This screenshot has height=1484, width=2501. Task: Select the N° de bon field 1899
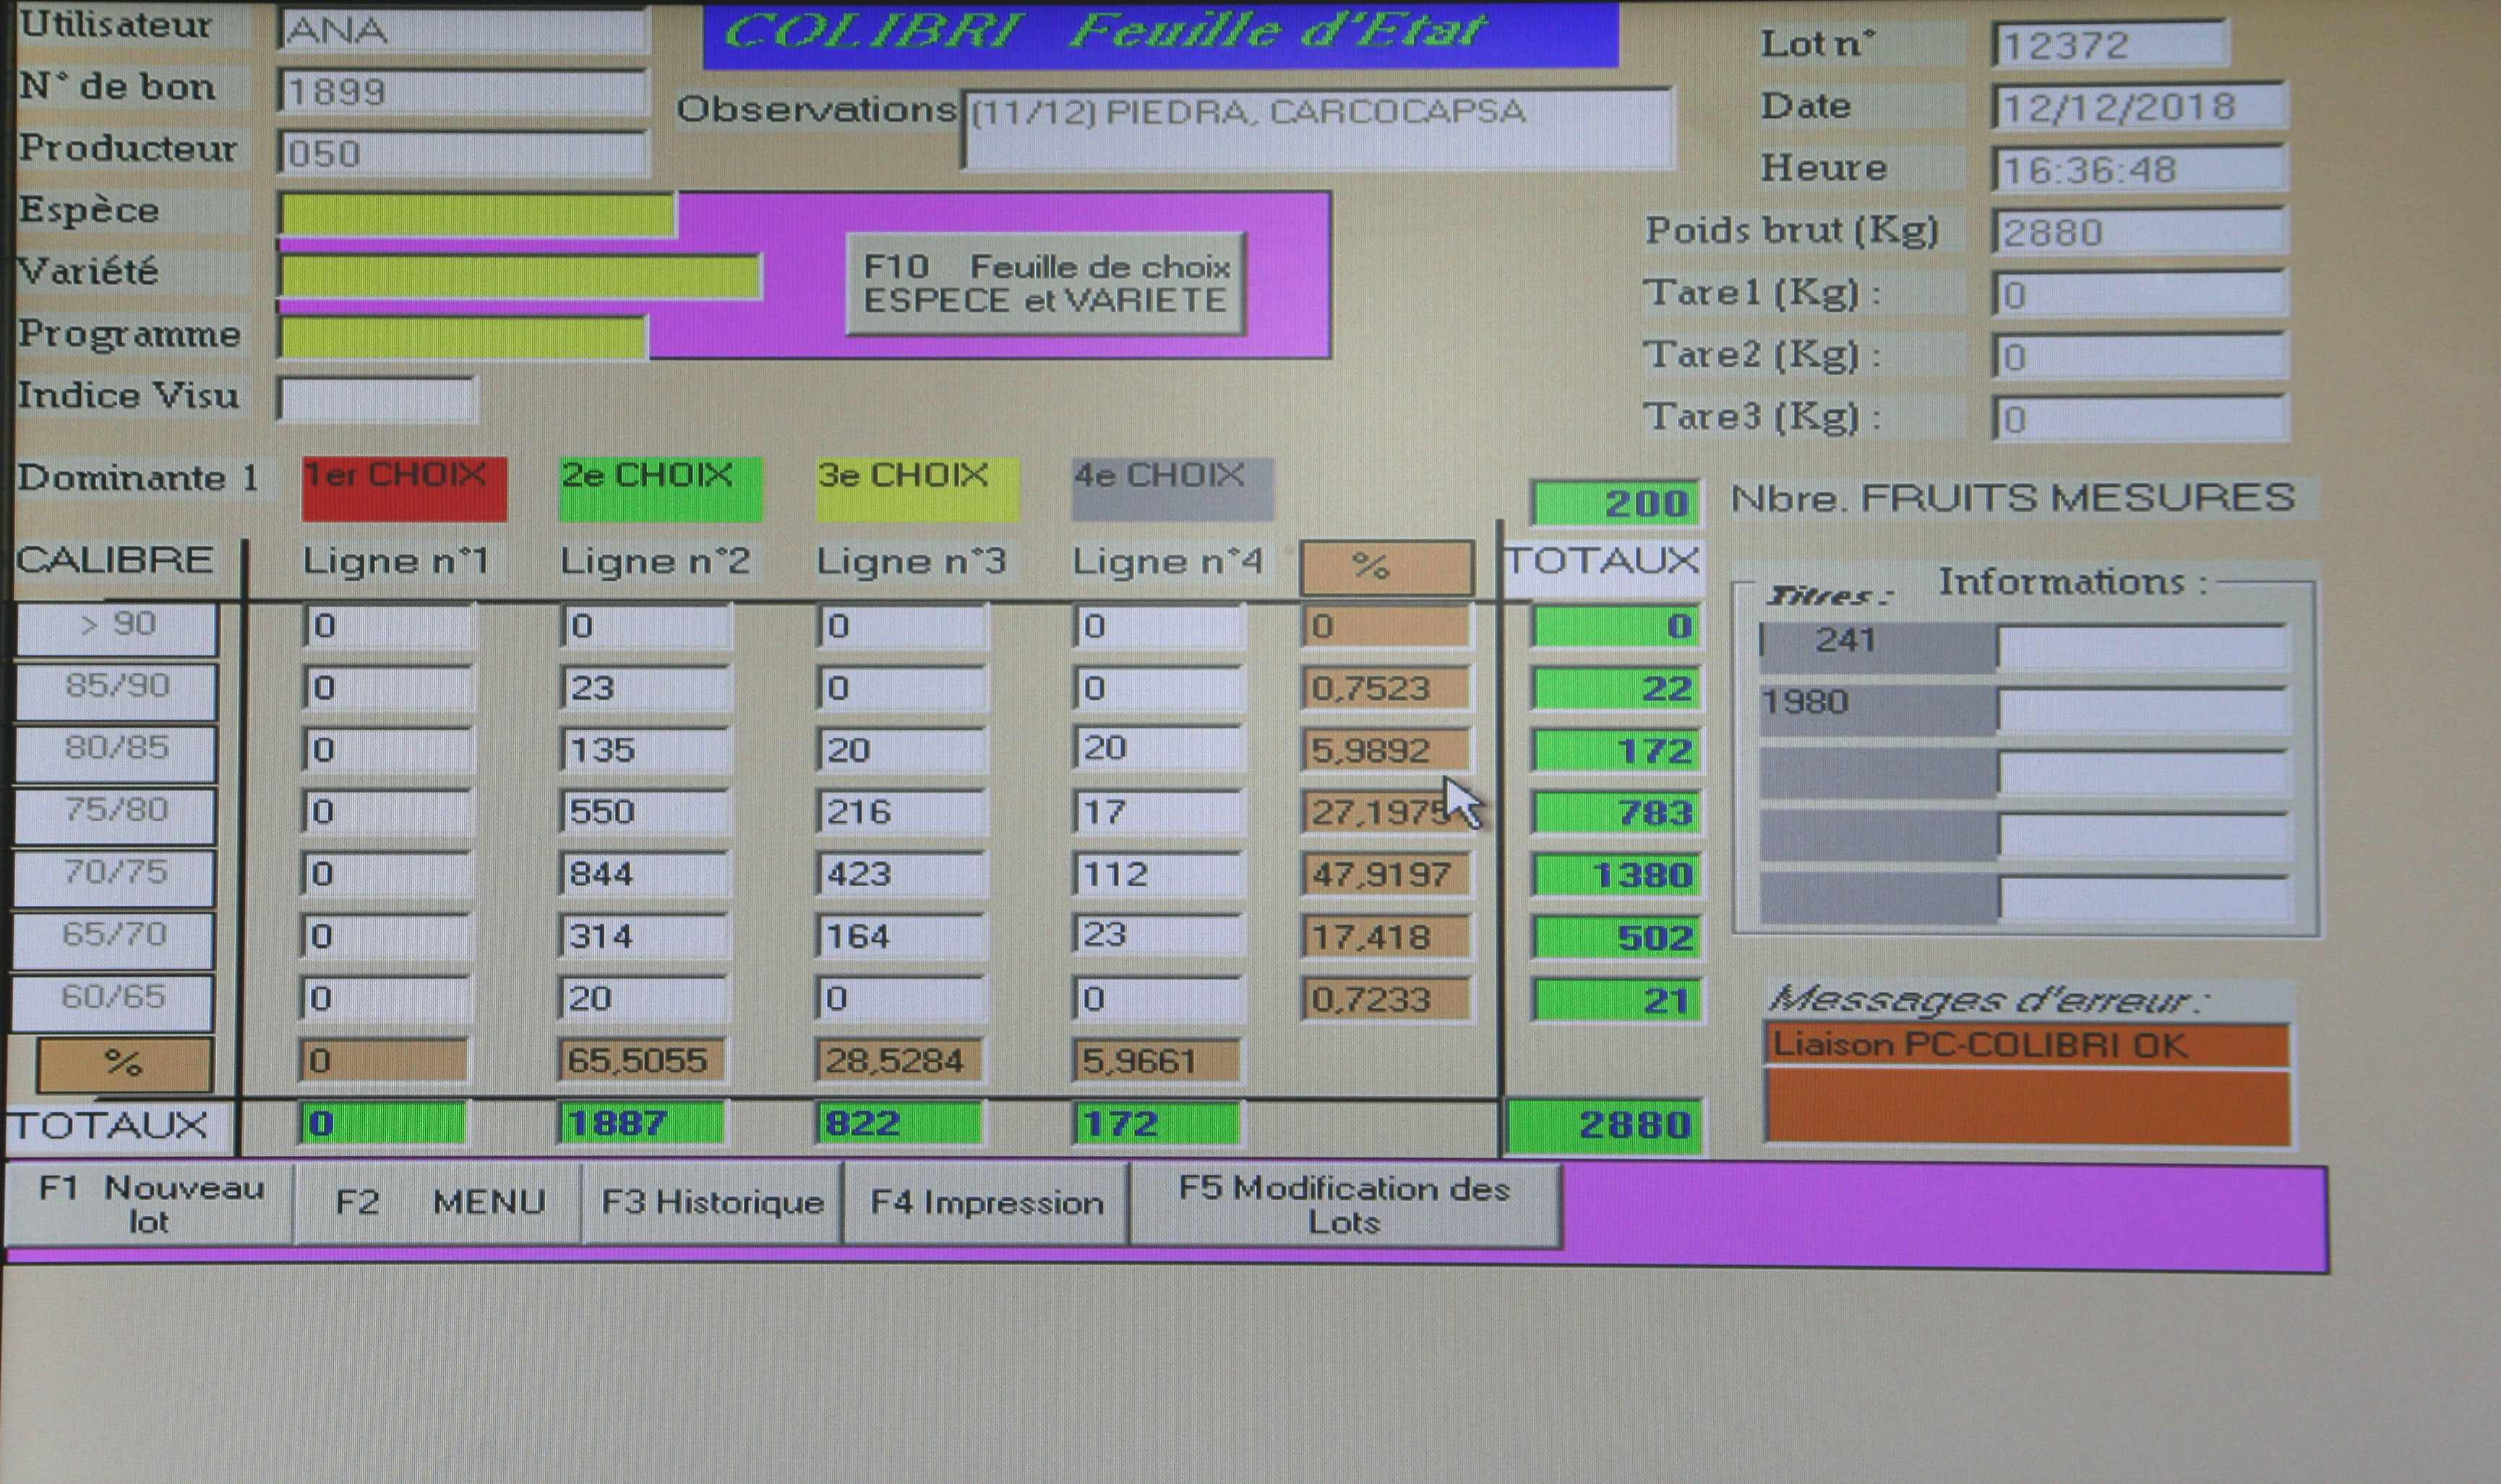(463, 92)
